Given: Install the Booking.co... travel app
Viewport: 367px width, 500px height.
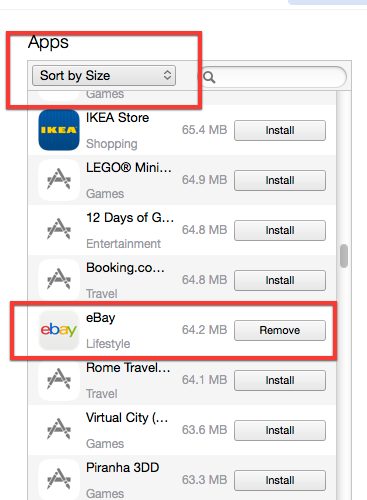Looking at the screenshot, I should click(280, 280).
